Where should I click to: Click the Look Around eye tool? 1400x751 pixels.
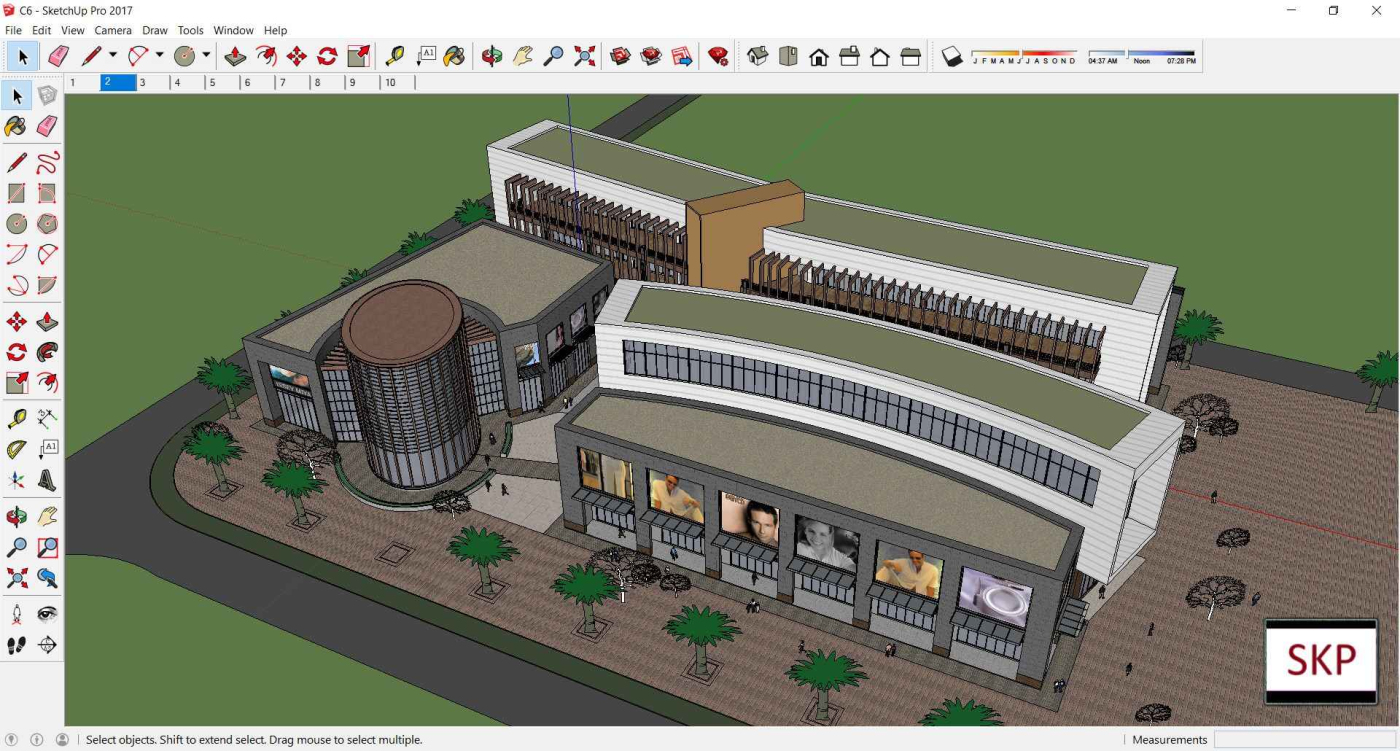[x=47, y=614]
